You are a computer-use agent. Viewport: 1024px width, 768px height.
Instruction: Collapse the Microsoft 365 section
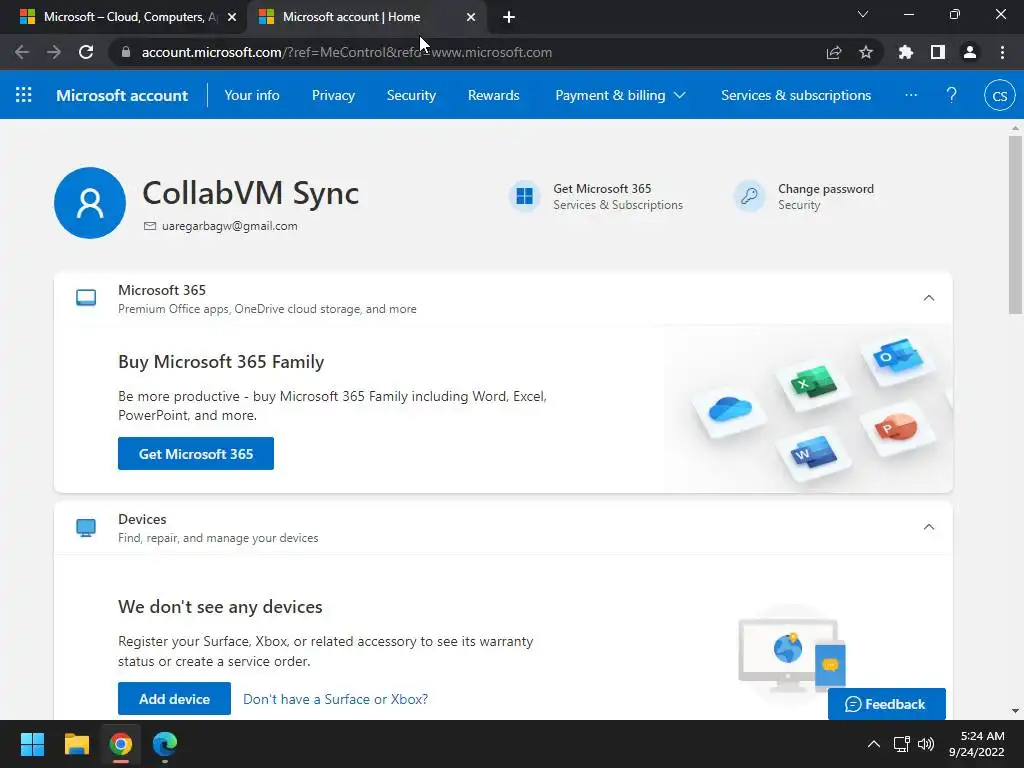point(929,298)
